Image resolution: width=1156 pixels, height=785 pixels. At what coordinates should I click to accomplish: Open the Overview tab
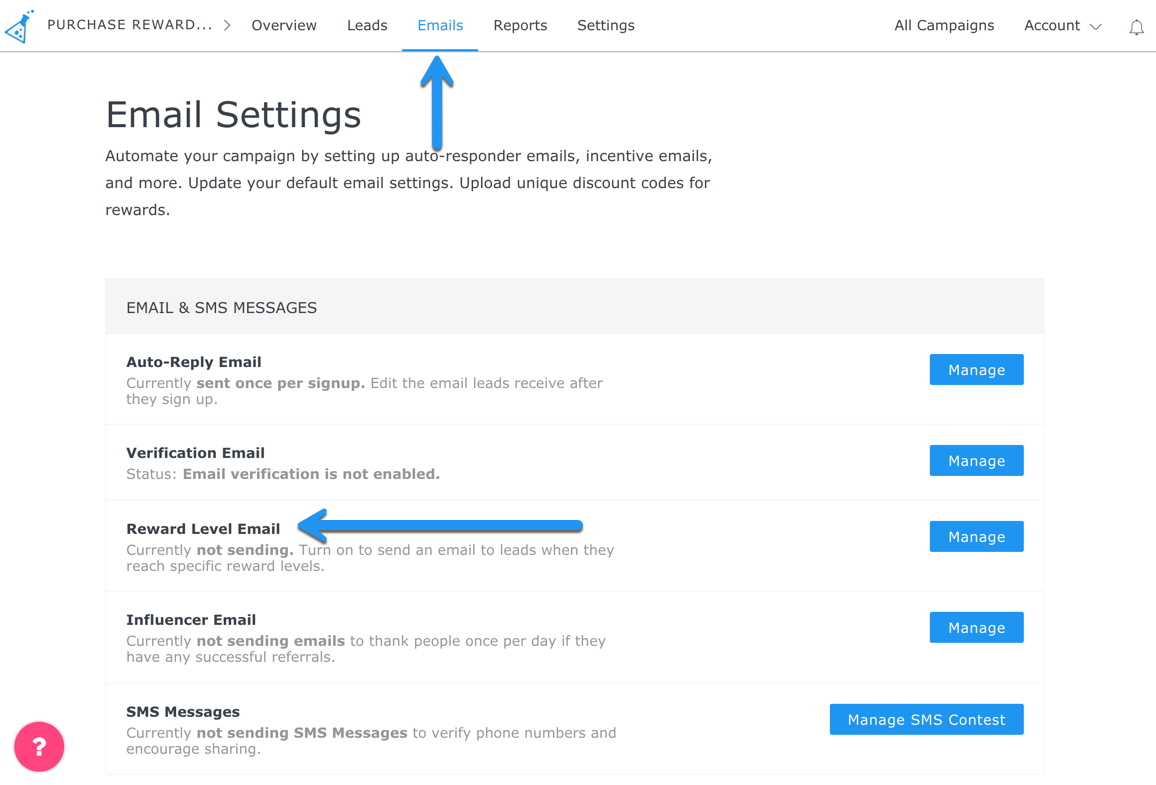[x=284, y=26]
